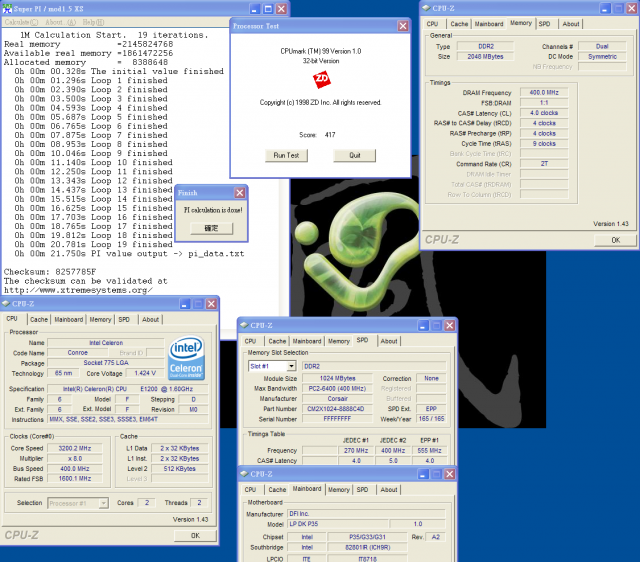Open the Help menu in Super PI
Screen dimensions: 640x562
point(93,22)
